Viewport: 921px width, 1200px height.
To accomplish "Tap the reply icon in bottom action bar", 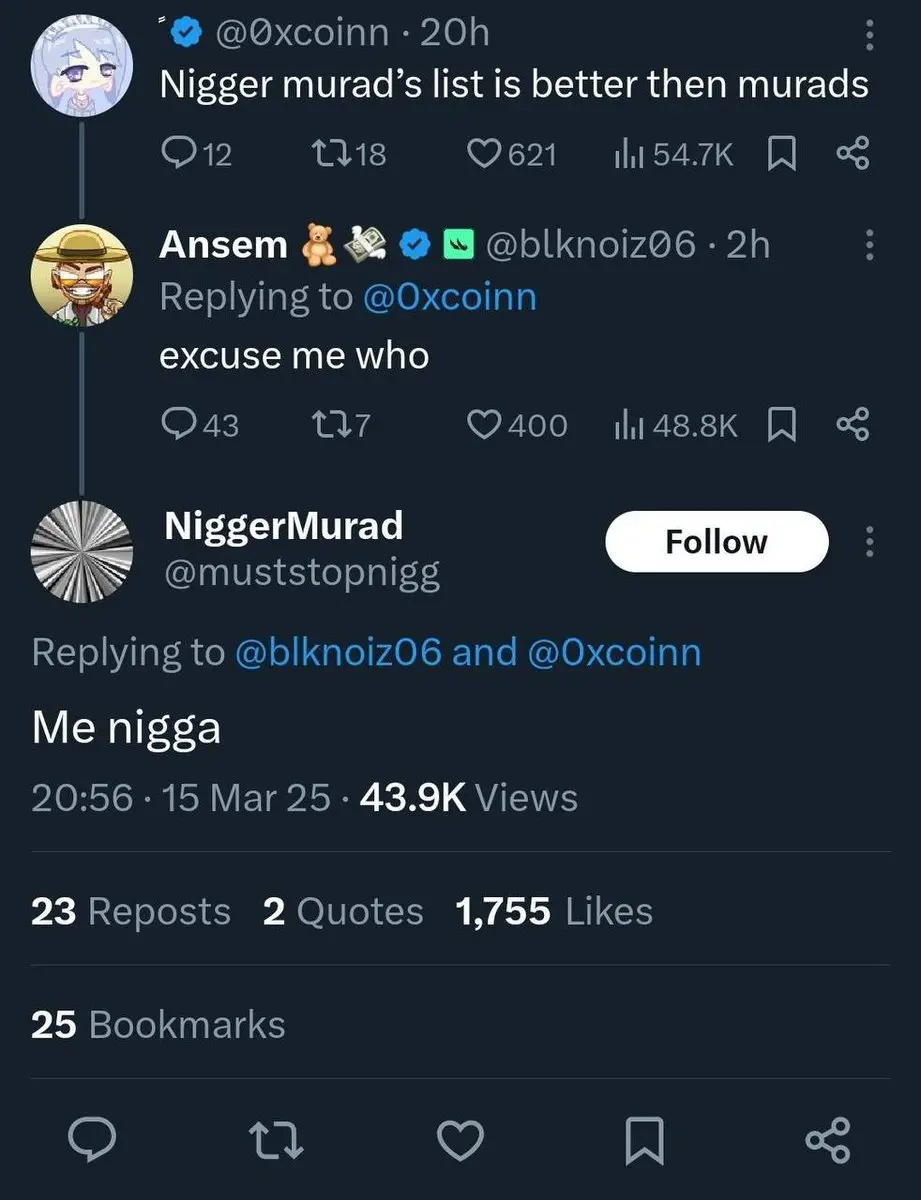I will 91,1140.
